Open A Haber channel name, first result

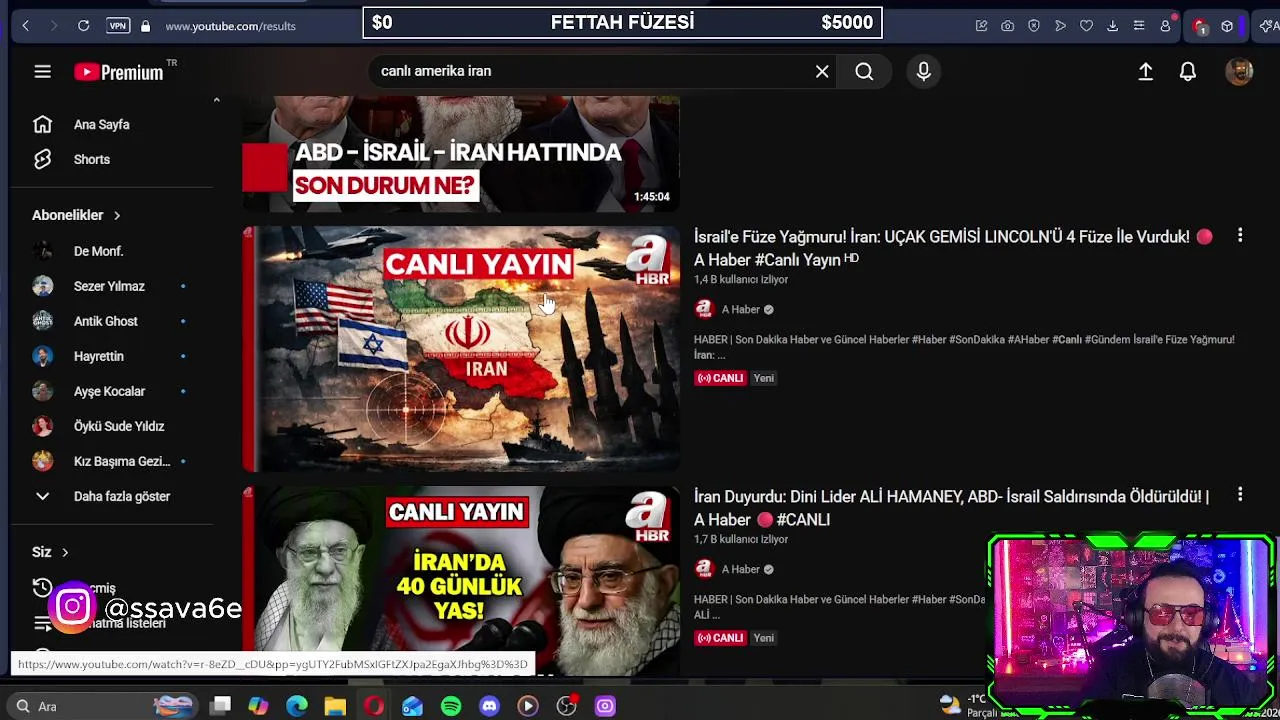click(741, 310)
